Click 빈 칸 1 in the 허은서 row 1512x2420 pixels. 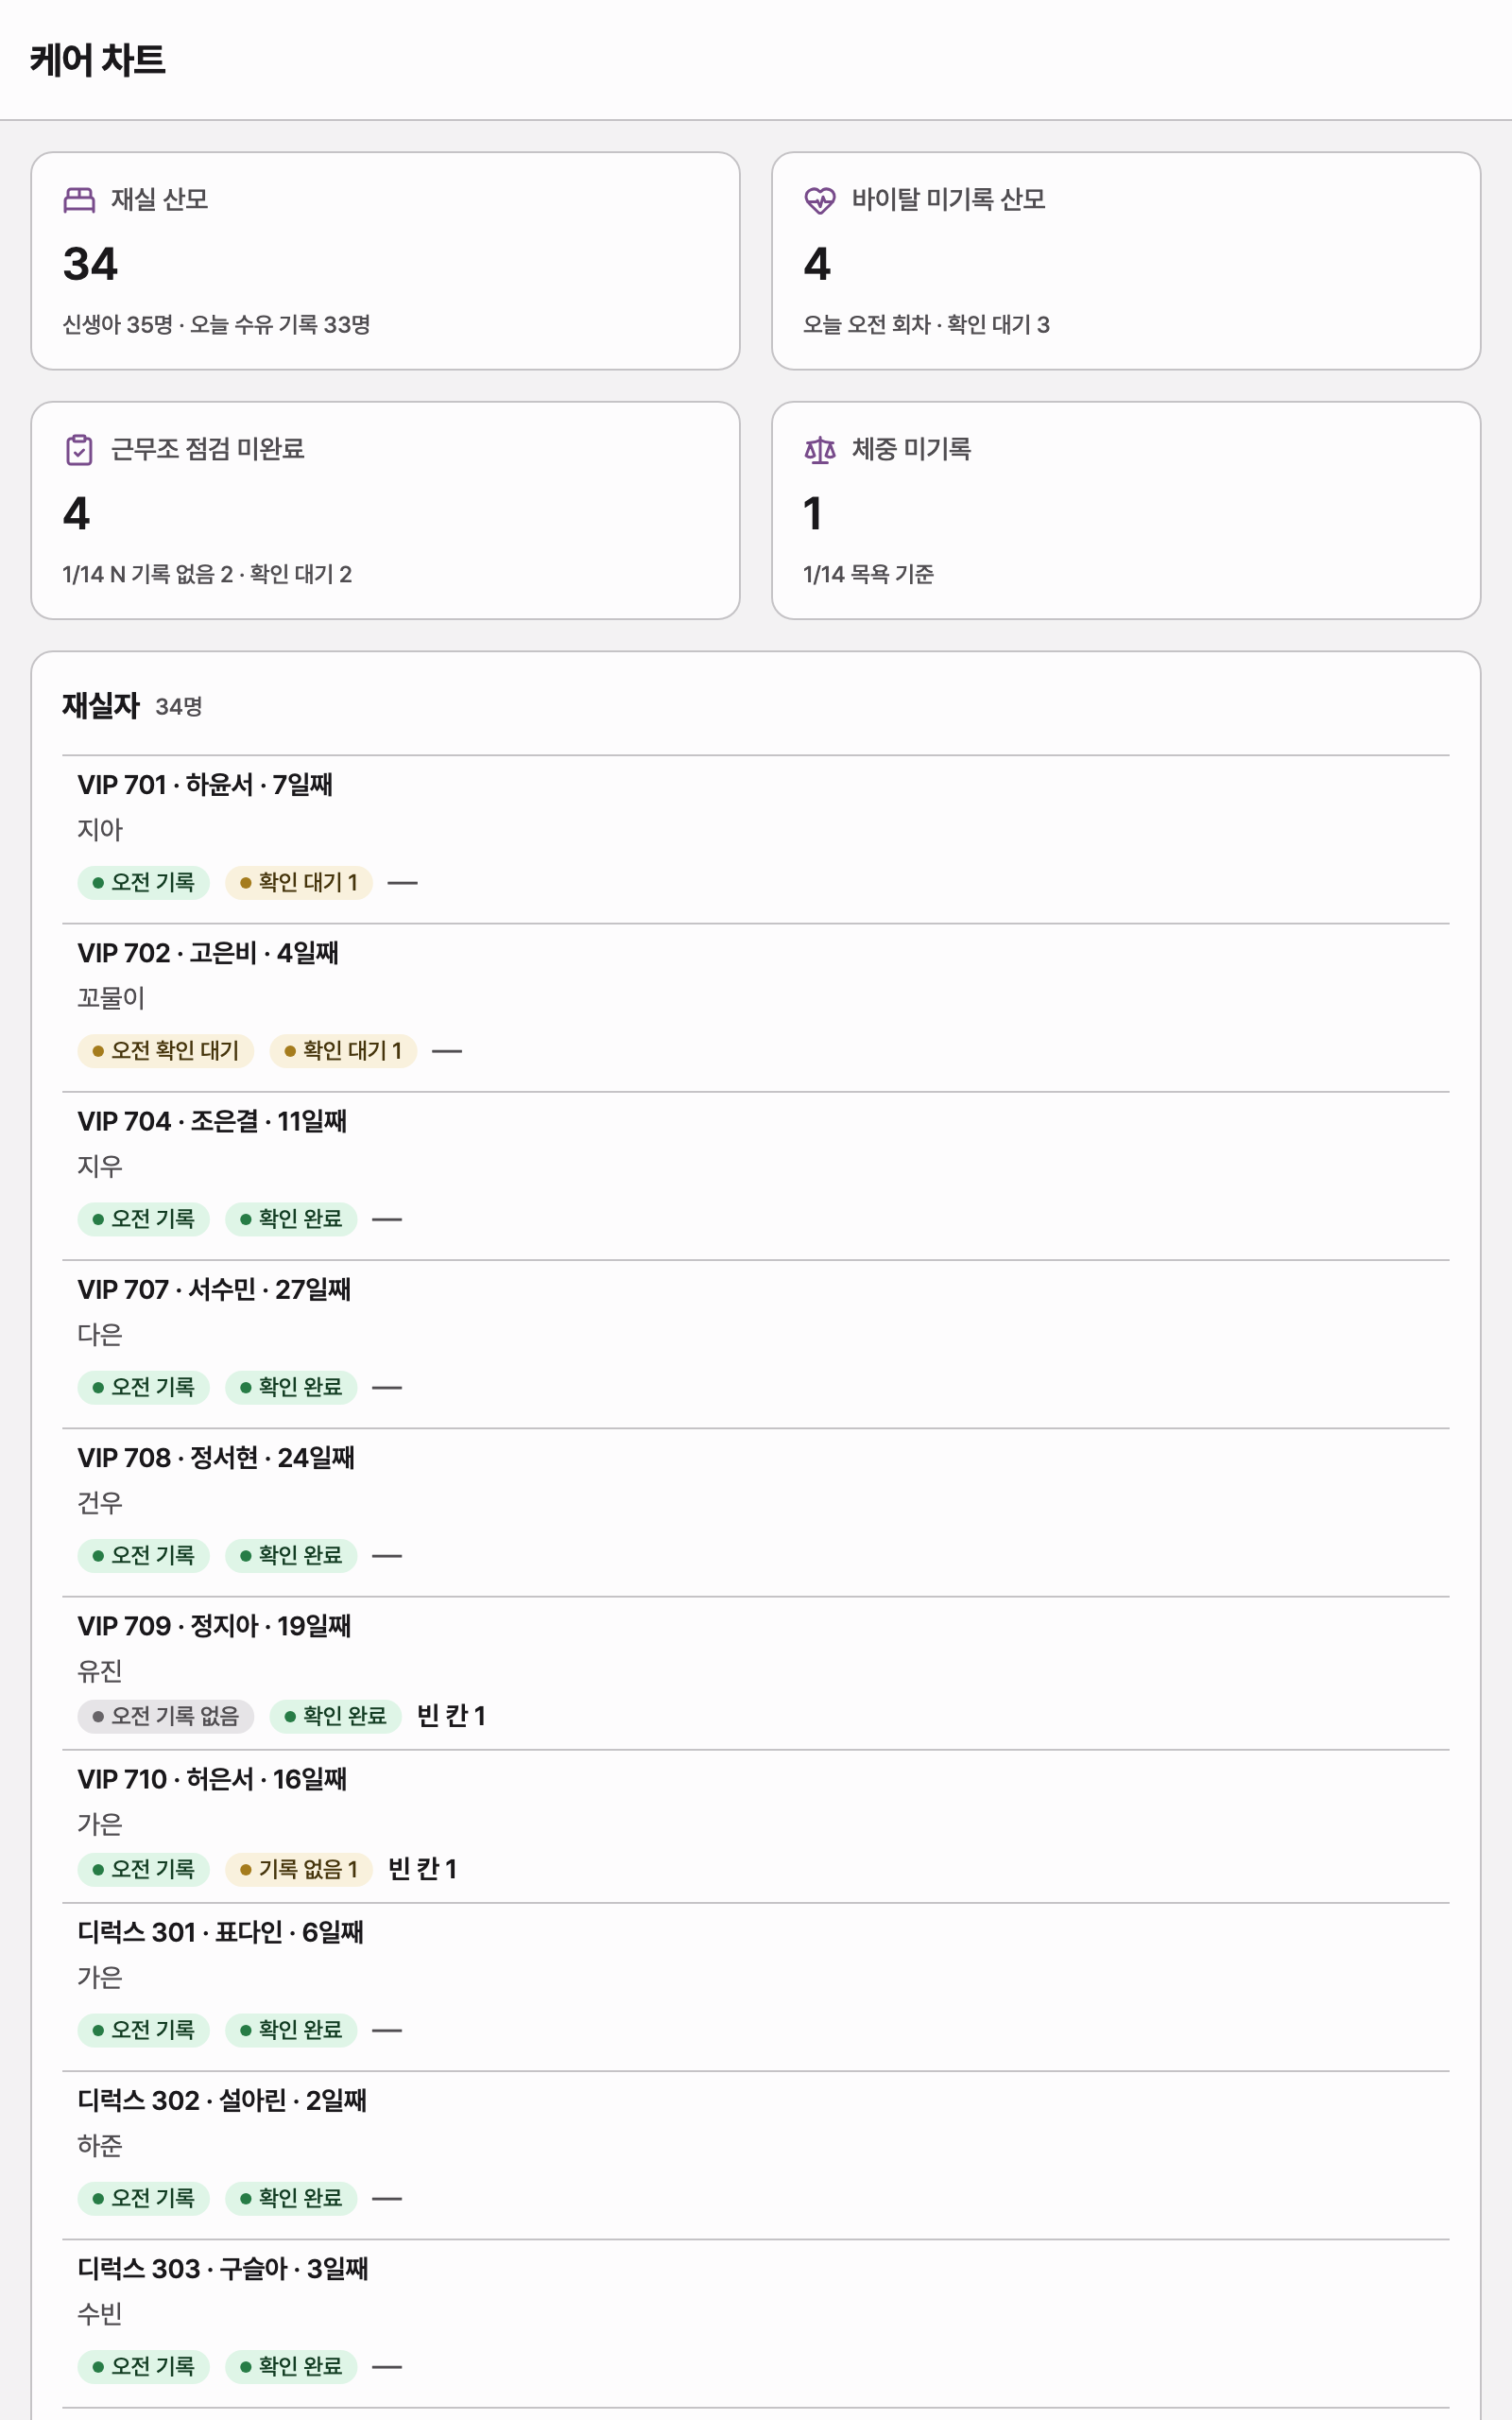(x=422, y=1869)
